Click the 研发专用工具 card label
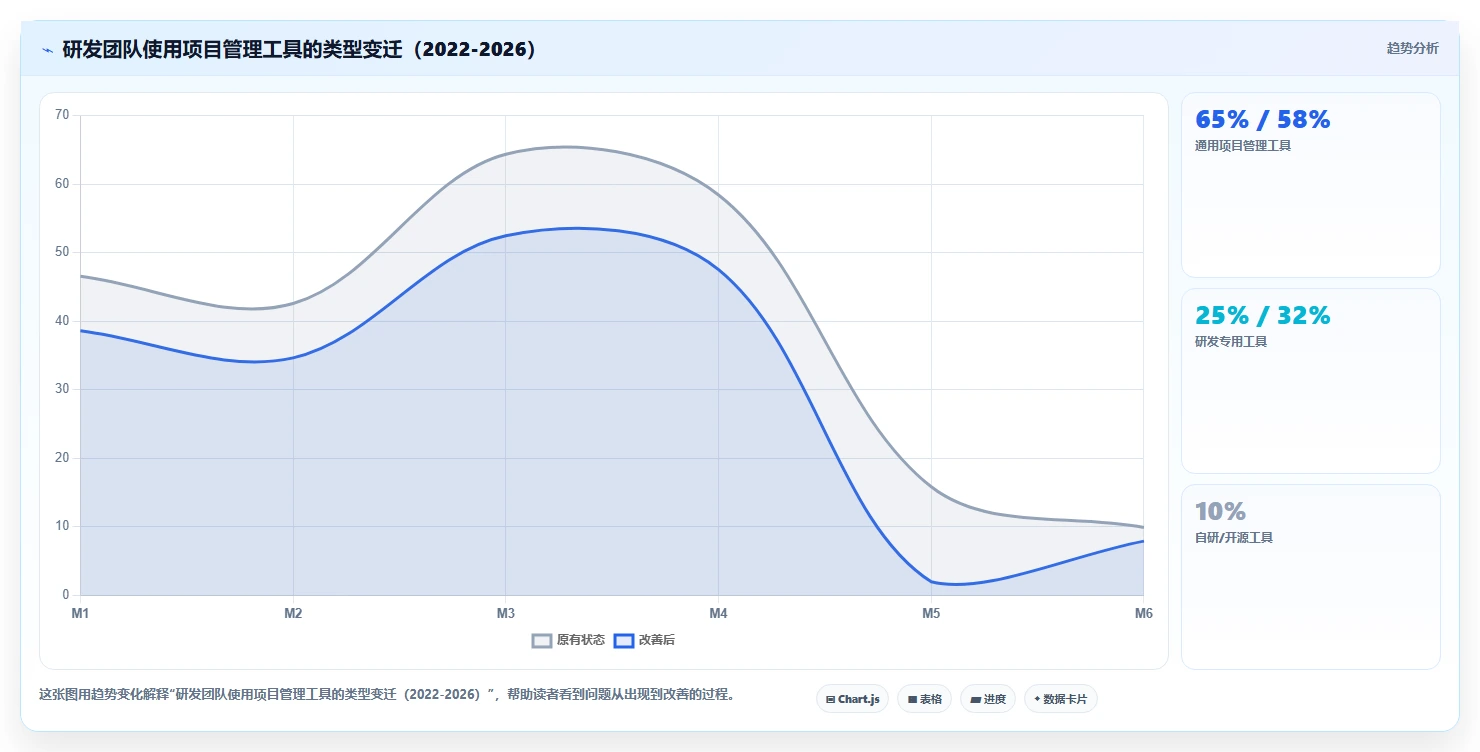 [x=1231, y=342]
